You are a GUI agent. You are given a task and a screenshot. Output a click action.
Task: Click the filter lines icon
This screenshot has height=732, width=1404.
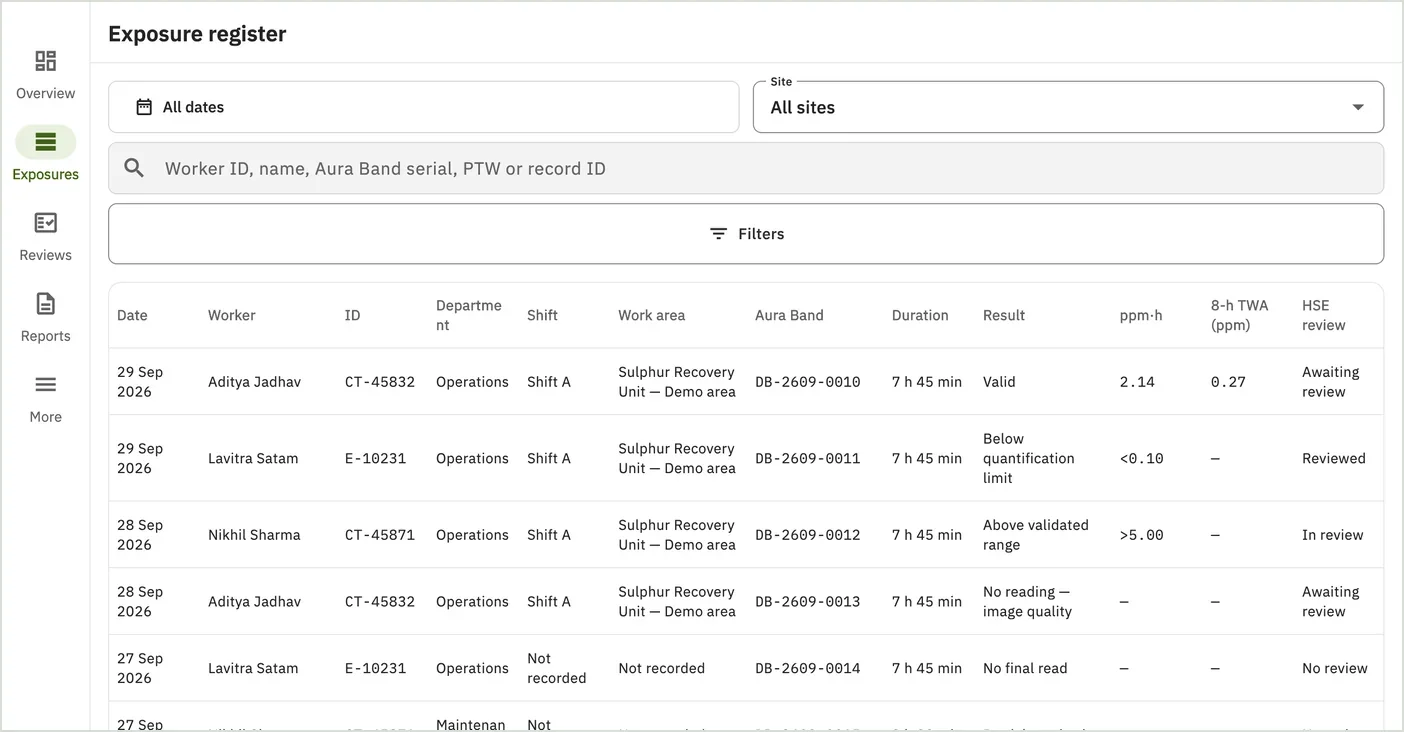click(718, 234)
